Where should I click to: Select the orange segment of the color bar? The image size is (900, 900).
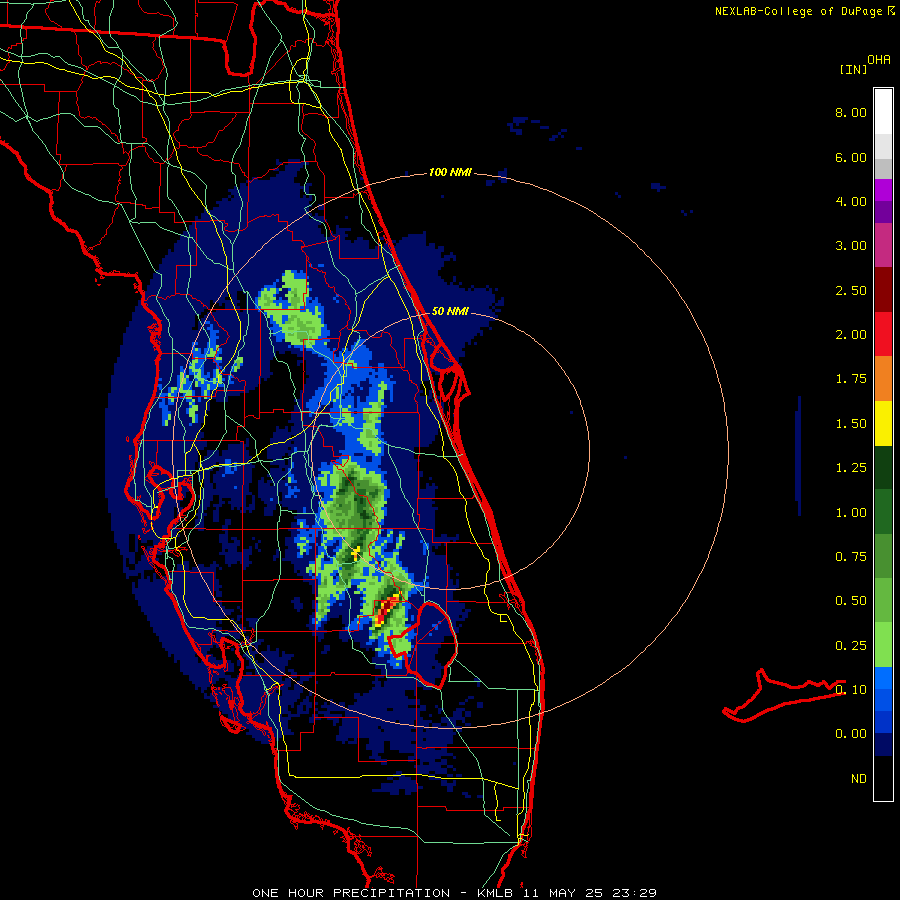click(x=883, y=379)
